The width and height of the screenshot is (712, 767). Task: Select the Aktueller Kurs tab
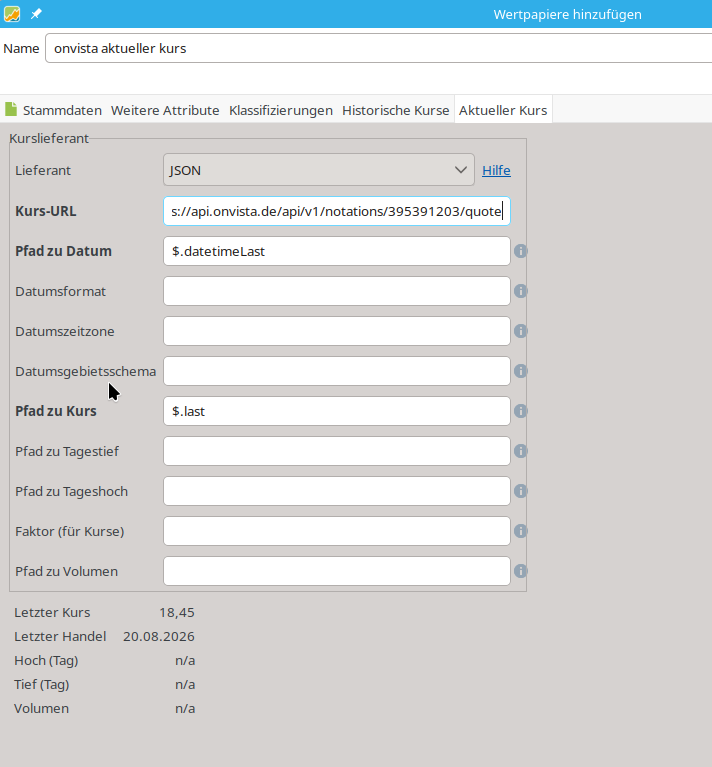point(503,110)
